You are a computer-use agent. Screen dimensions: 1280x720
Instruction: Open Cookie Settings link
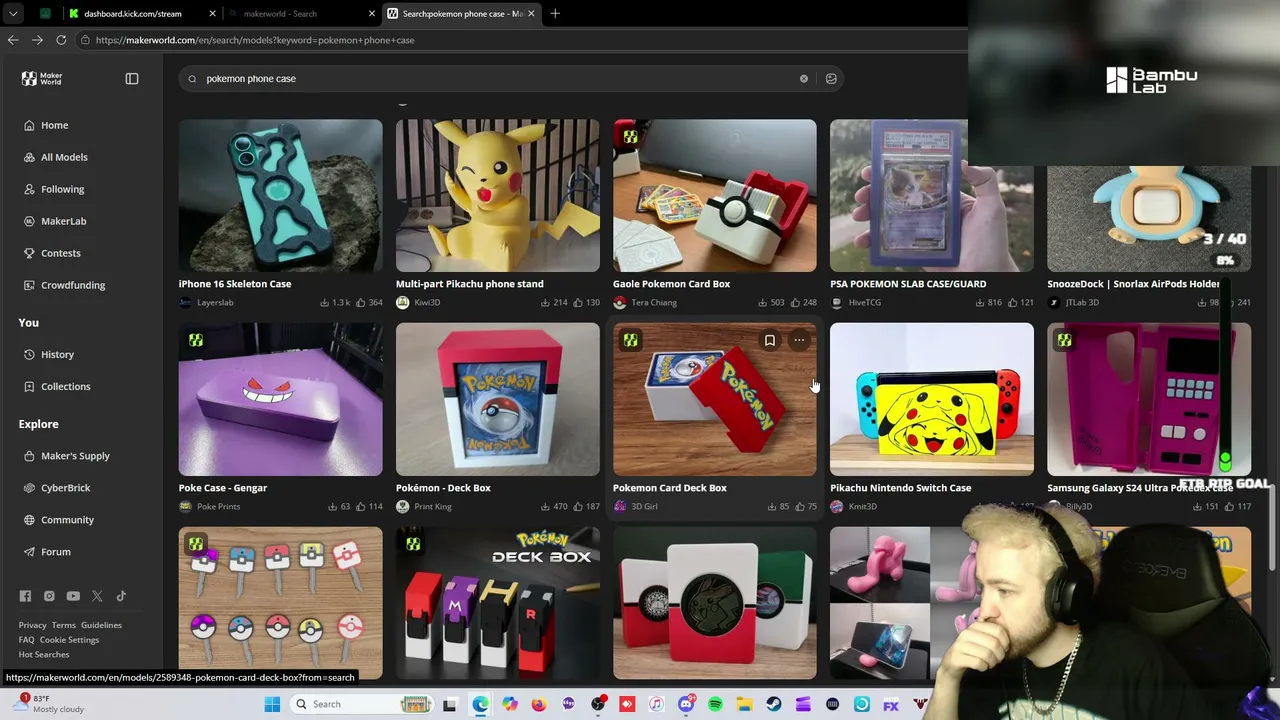coord(69,640)
